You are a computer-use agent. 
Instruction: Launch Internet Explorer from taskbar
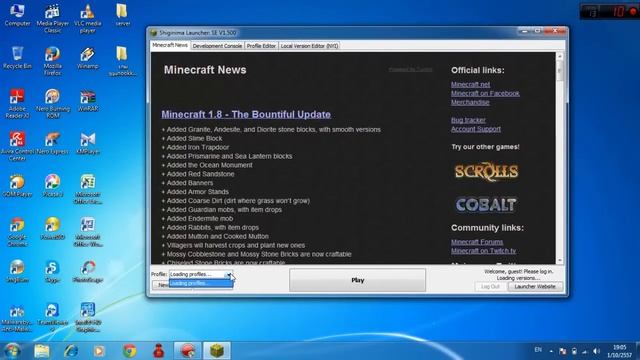(x=71, y=351)
